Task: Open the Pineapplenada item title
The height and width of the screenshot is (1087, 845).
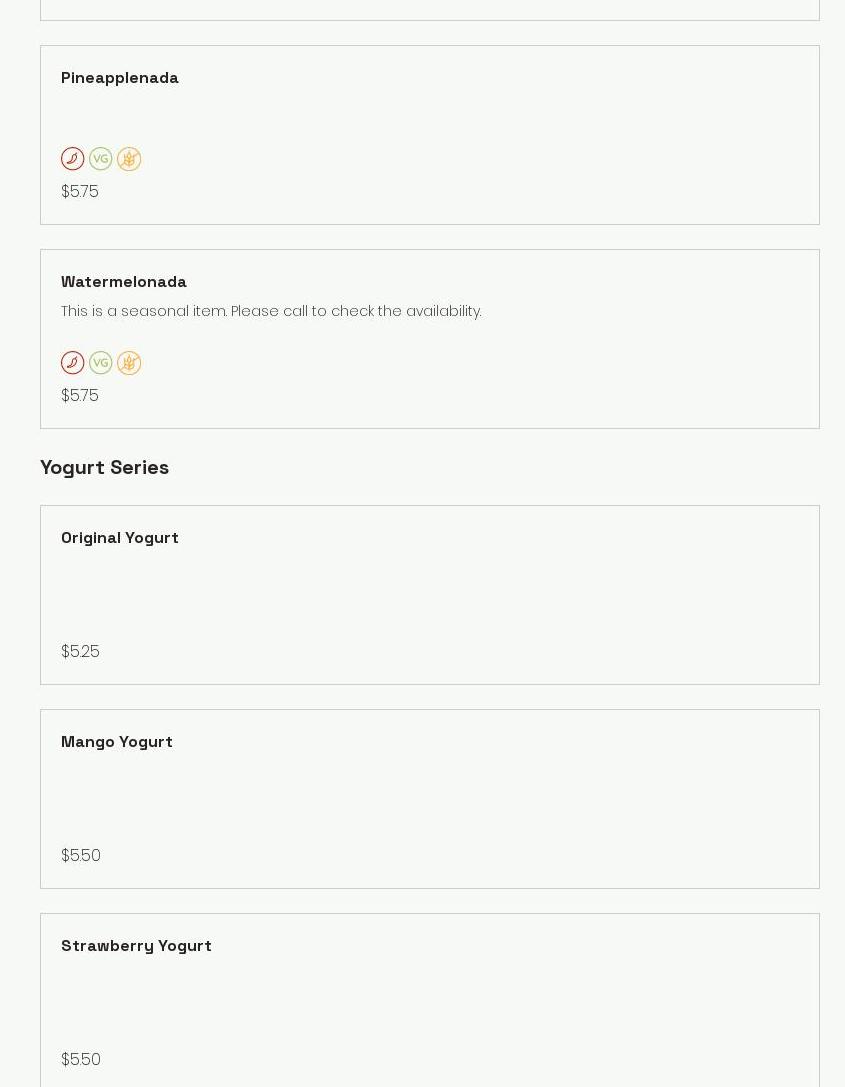Action: [x=120, y=78]
